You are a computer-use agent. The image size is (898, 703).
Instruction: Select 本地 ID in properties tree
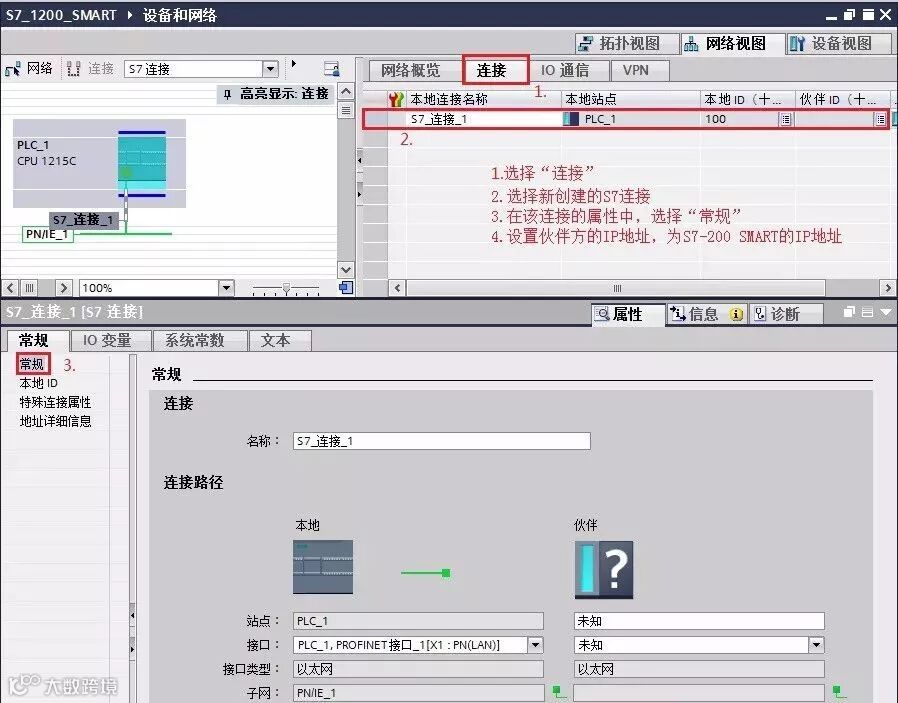39,383
